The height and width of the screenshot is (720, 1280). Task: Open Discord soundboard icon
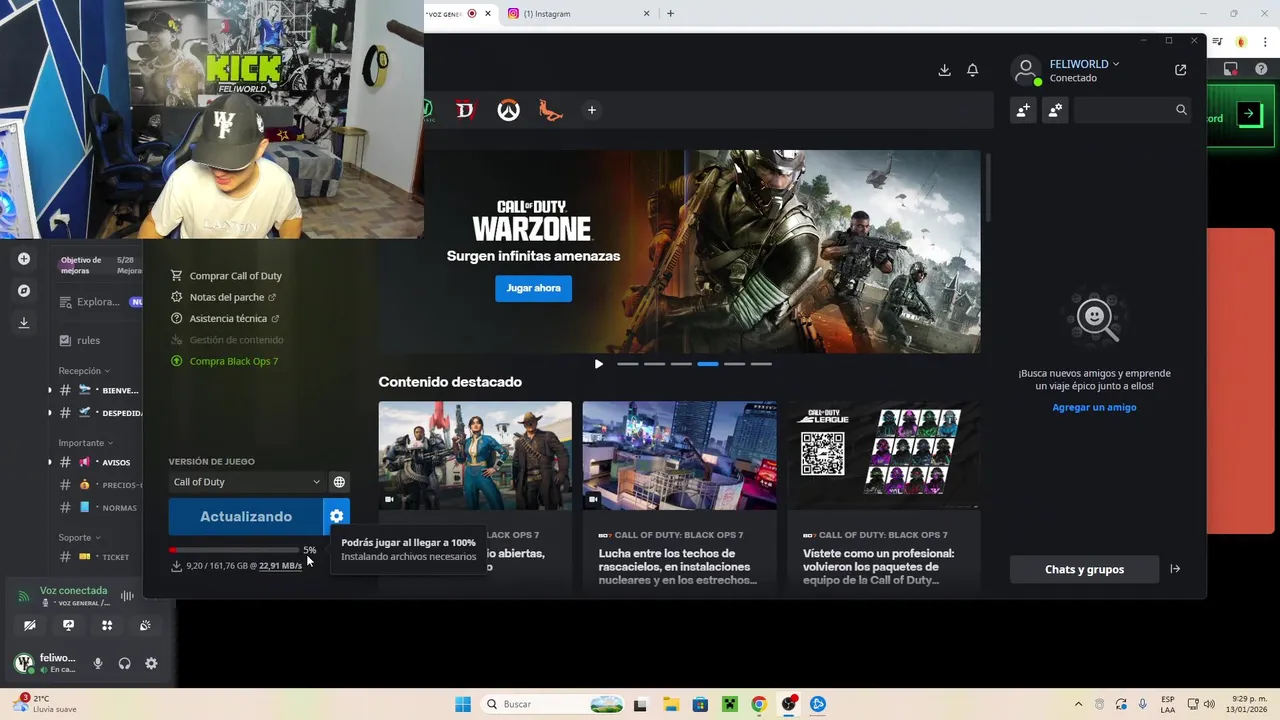[x=145, y=625]
